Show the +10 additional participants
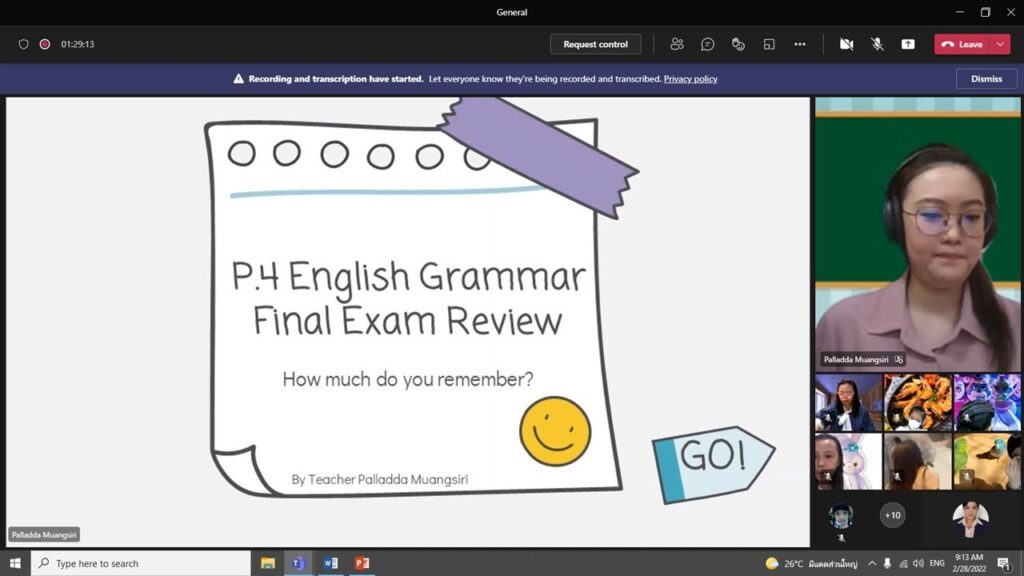1024x576 pixels. click(892, 515)
